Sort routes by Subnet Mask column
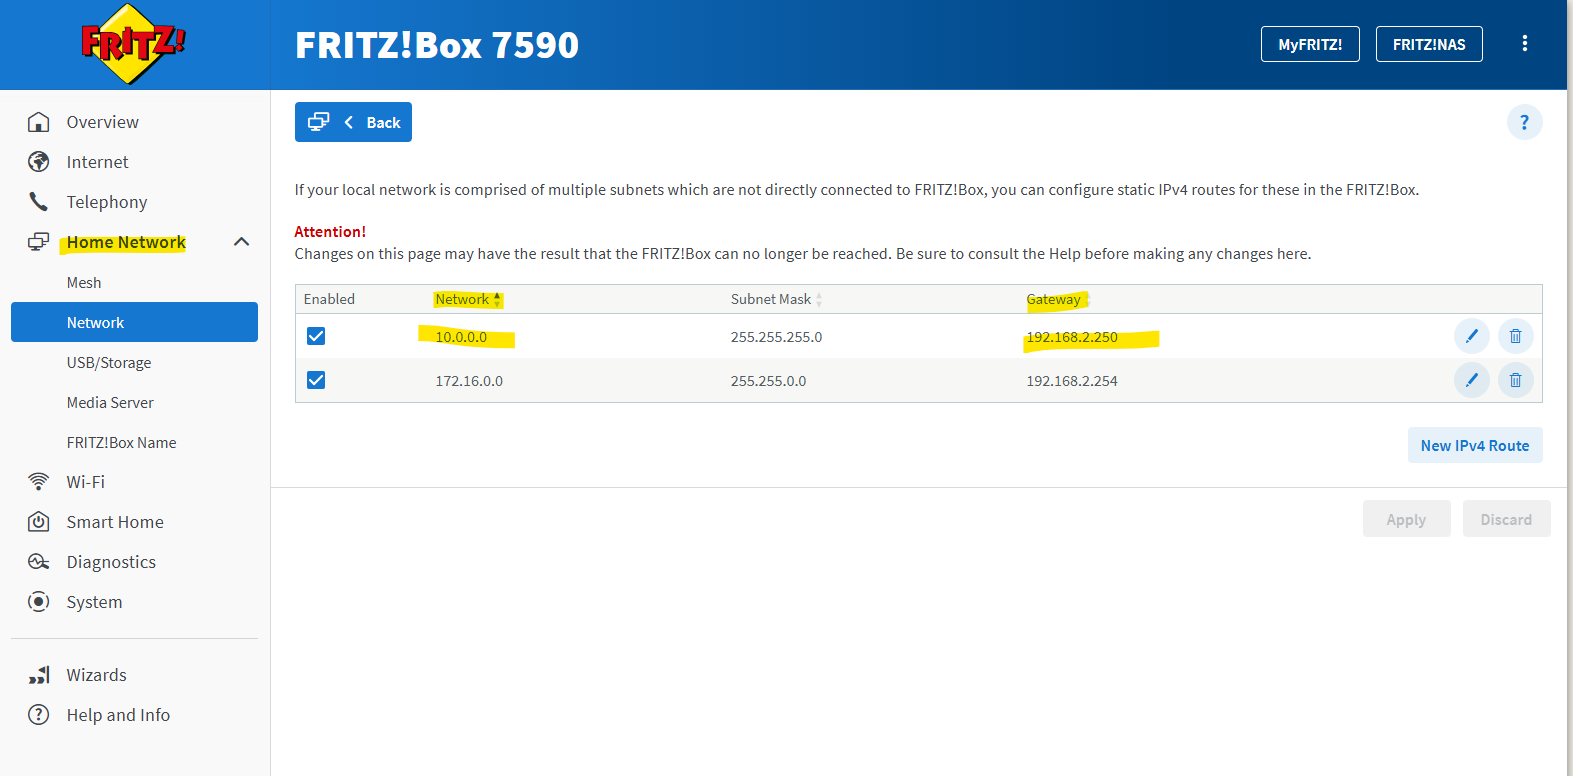Screen dimensions: 1573x776 pyautogui.click(x=776, y=300)
